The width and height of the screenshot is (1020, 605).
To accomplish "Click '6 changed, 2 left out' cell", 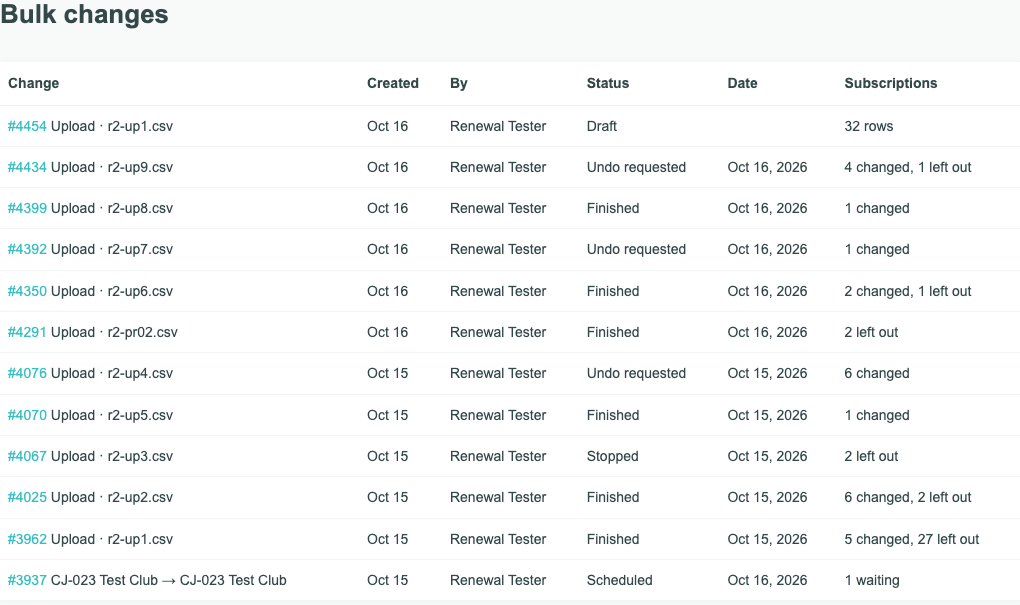I will click(x=907, y=497).
